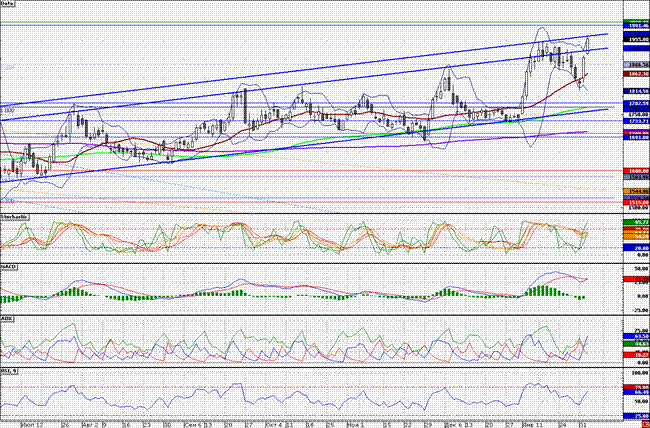The image size is (650, 428).
Task: Select the MACD panel label
Action: tap(7, 267)
